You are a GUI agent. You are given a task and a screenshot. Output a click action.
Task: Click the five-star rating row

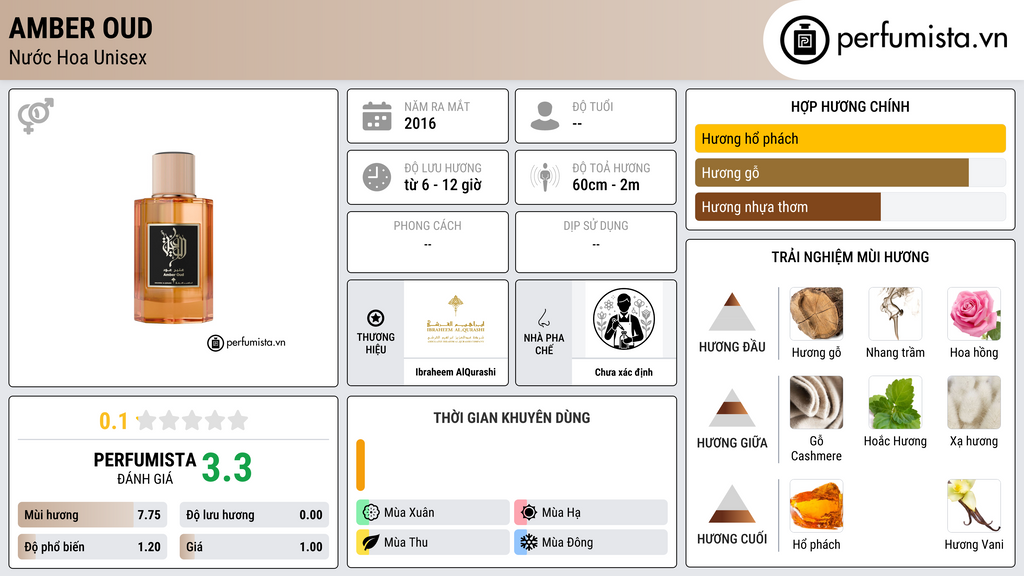[x=193, y=421]
